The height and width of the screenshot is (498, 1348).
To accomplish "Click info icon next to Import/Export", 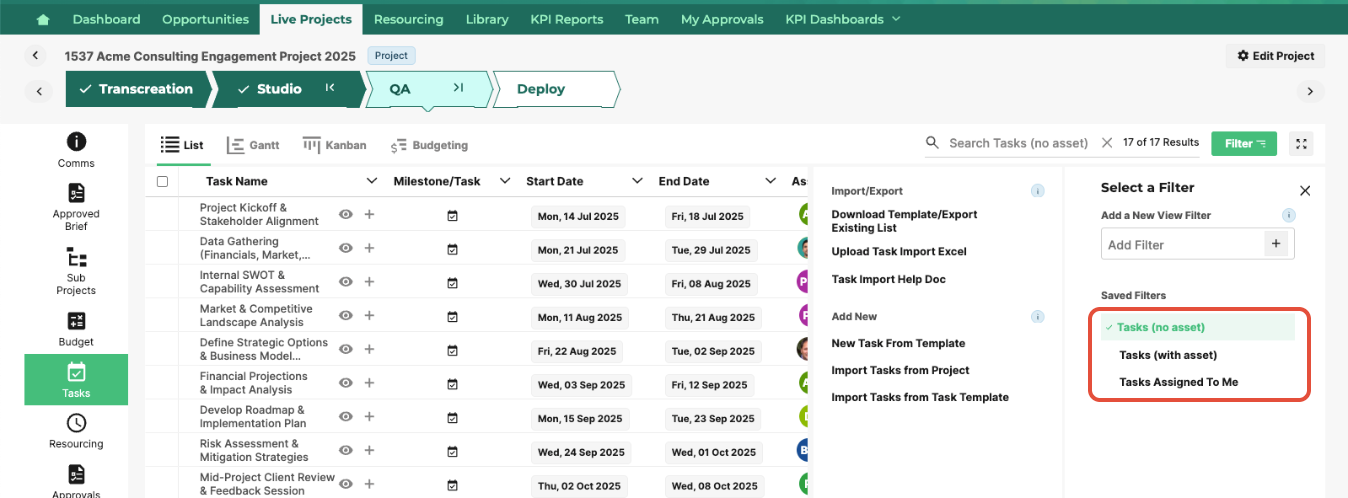I will 1037,191.
